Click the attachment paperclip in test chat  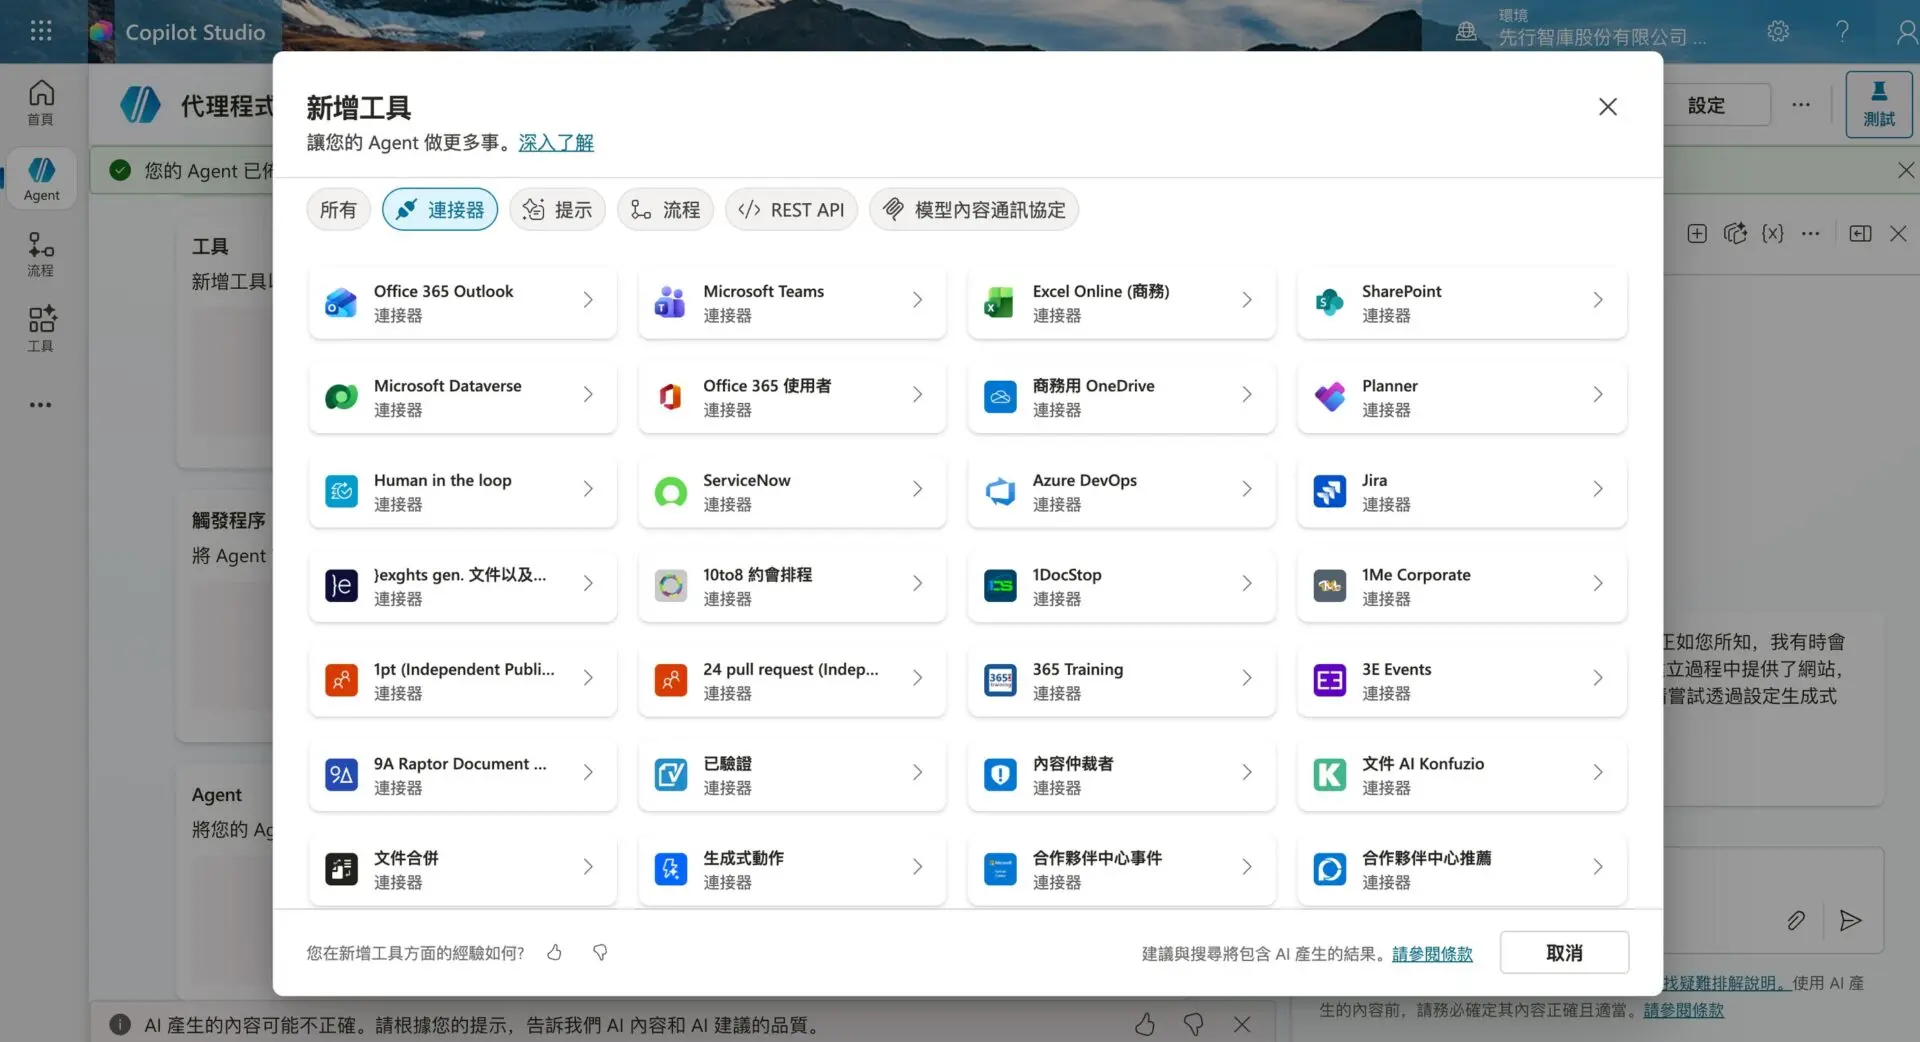[1796, 920]
